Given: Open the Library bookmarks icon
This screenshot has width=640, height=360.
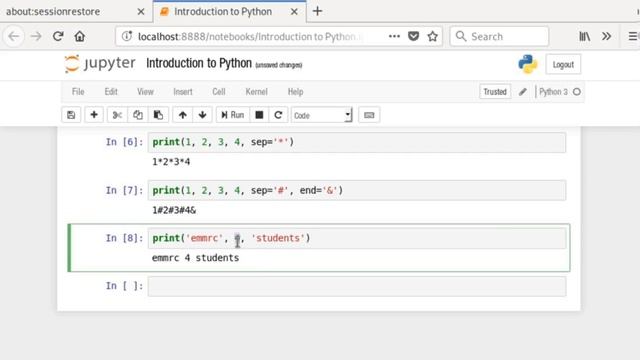Looking at the screenshot, I should pos(584,36).
